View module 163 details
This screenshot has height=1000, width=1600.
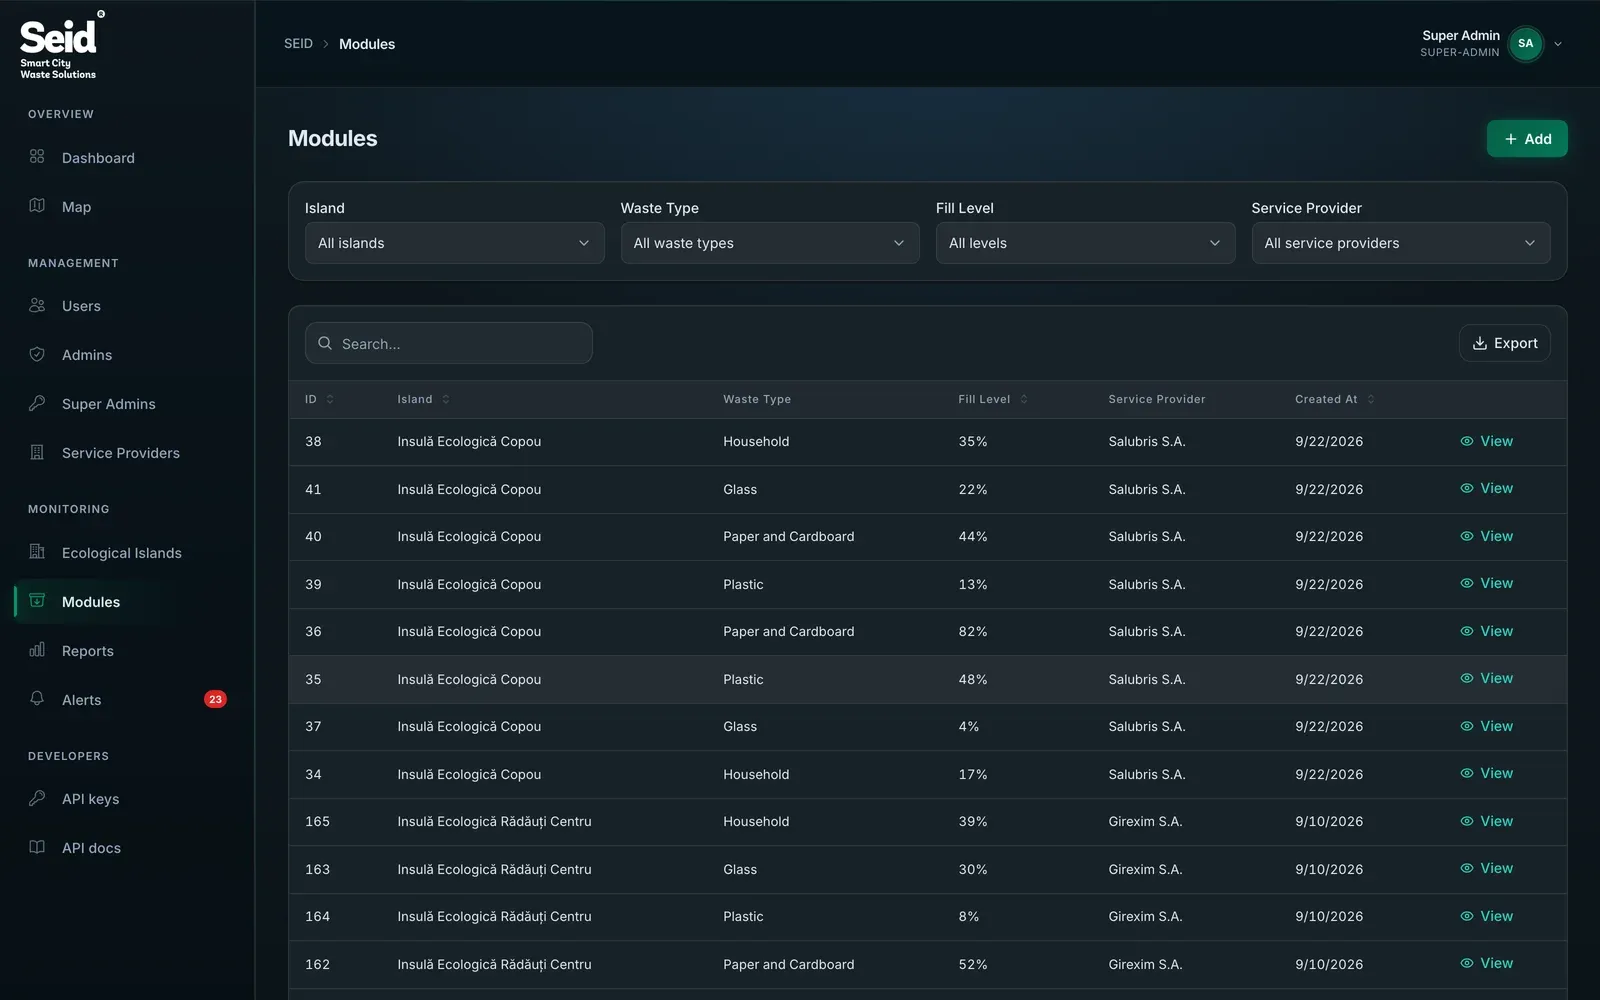point(1487,868)
